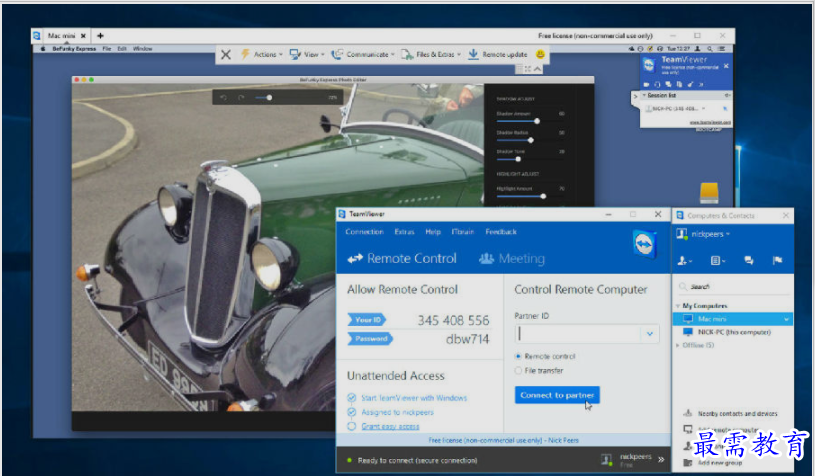Open the BeFunky Express menu on Mac
The height and width of the screenshot is (476, 815).
pyautogui.click(x=74, y=49)
